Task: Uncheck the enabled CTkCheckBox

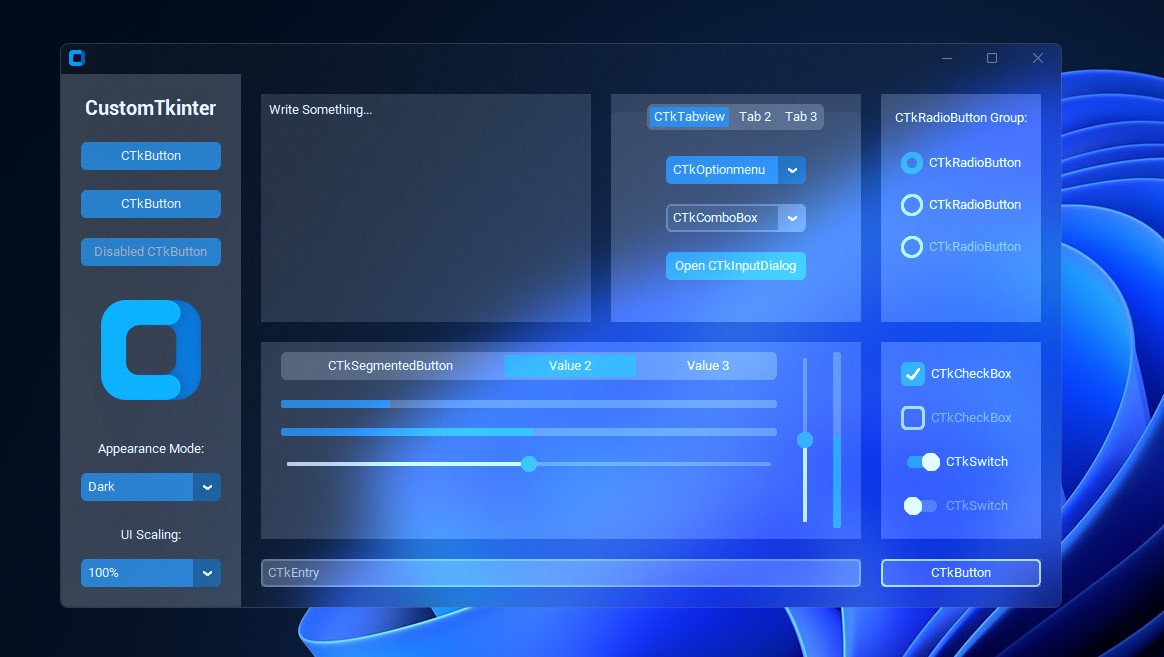Action: click(912, 373)
